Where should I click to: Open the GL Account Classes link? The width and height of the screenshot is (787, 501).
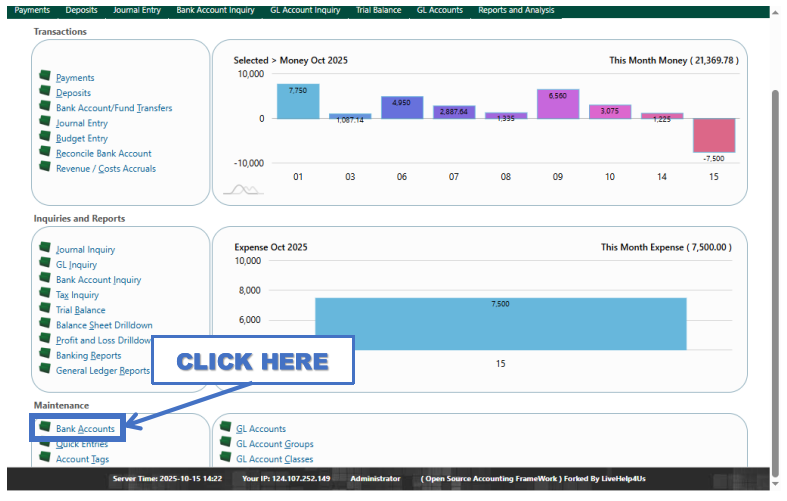[274, 459]
